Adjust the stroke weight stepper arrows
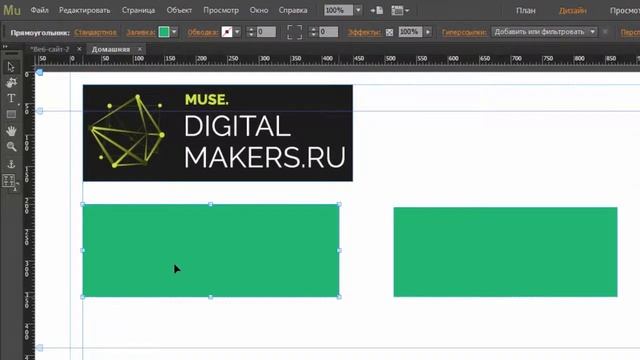 (251, 32)
